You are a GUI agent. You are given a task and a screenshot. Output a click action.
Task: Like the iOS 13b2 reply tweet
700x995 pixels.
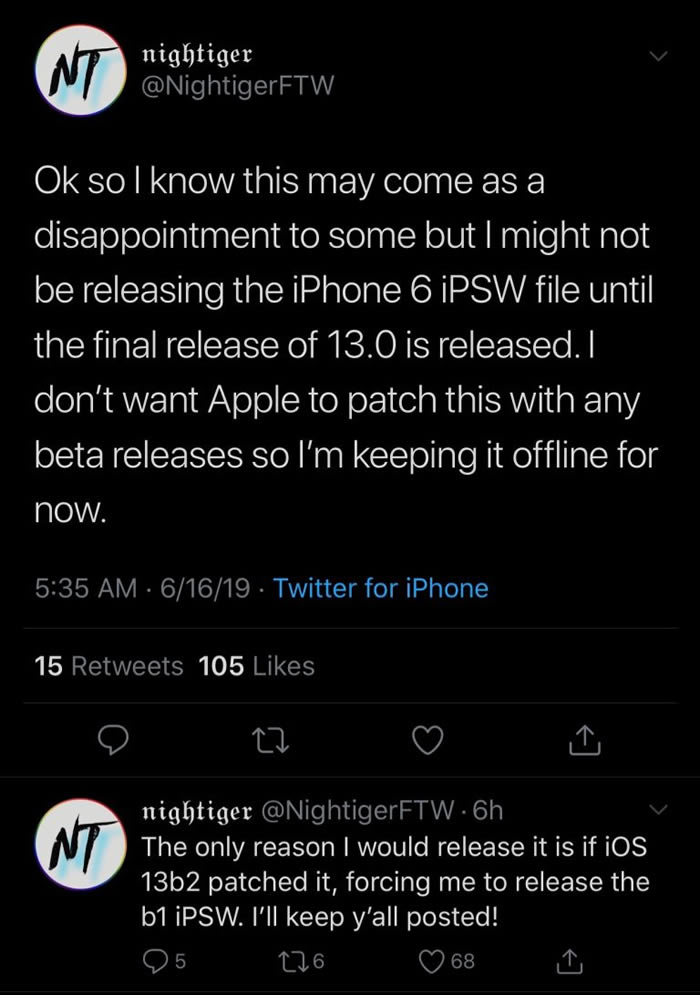click(x=438, y=961)
